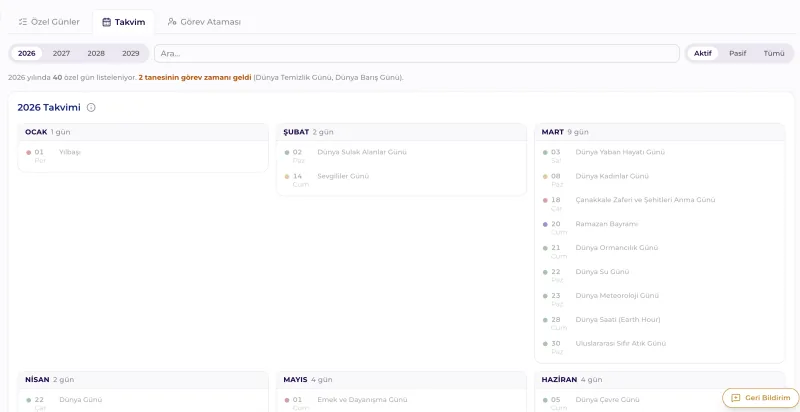
Task: Select year 2027
Action: 61,54
